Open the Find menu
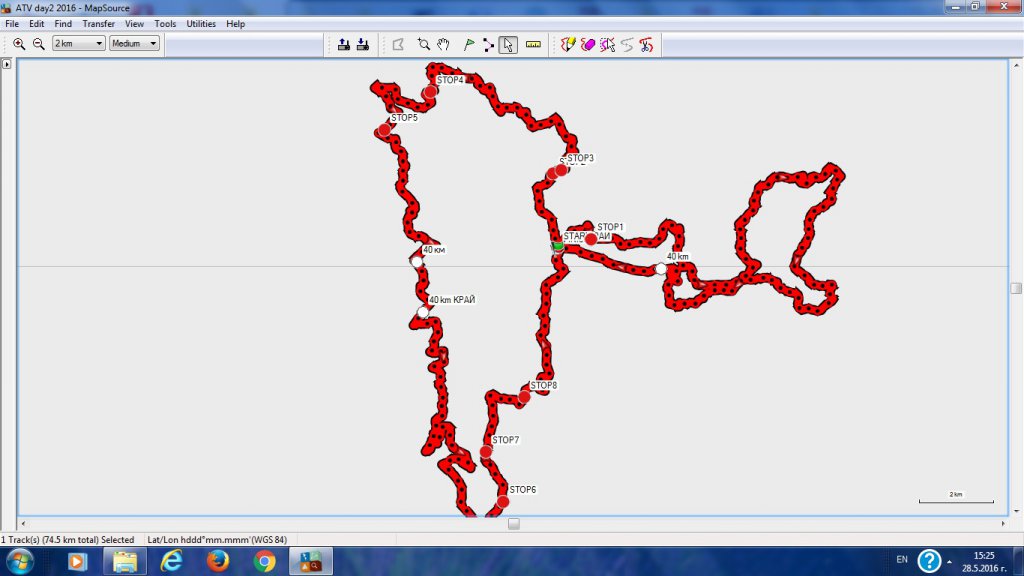The height and width of the screenshot is (576, 1024). click(x=63, y=24)
